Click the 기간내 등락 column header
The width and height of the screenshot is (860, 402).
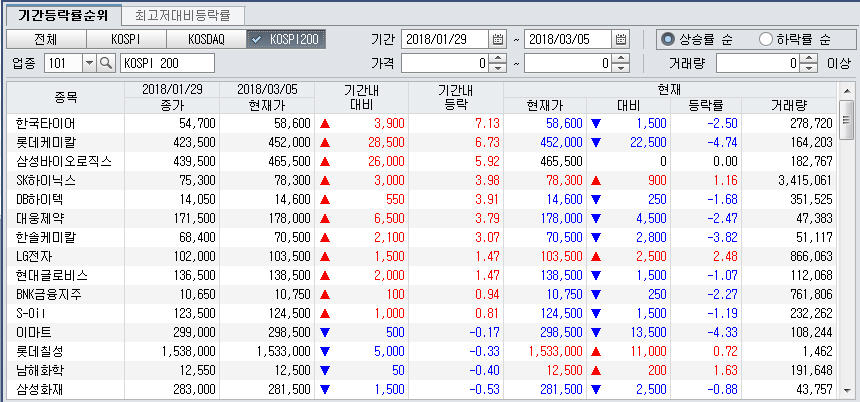tap(456, 98)
